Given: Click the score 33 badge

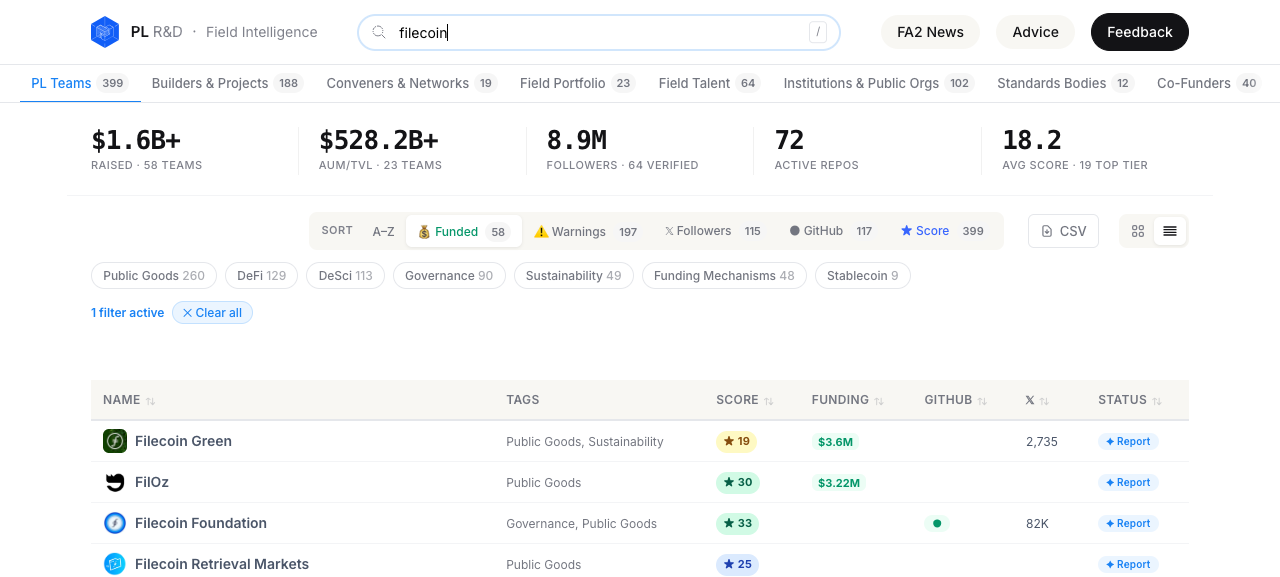Looking at the screenshot, I should coord(738,523).
